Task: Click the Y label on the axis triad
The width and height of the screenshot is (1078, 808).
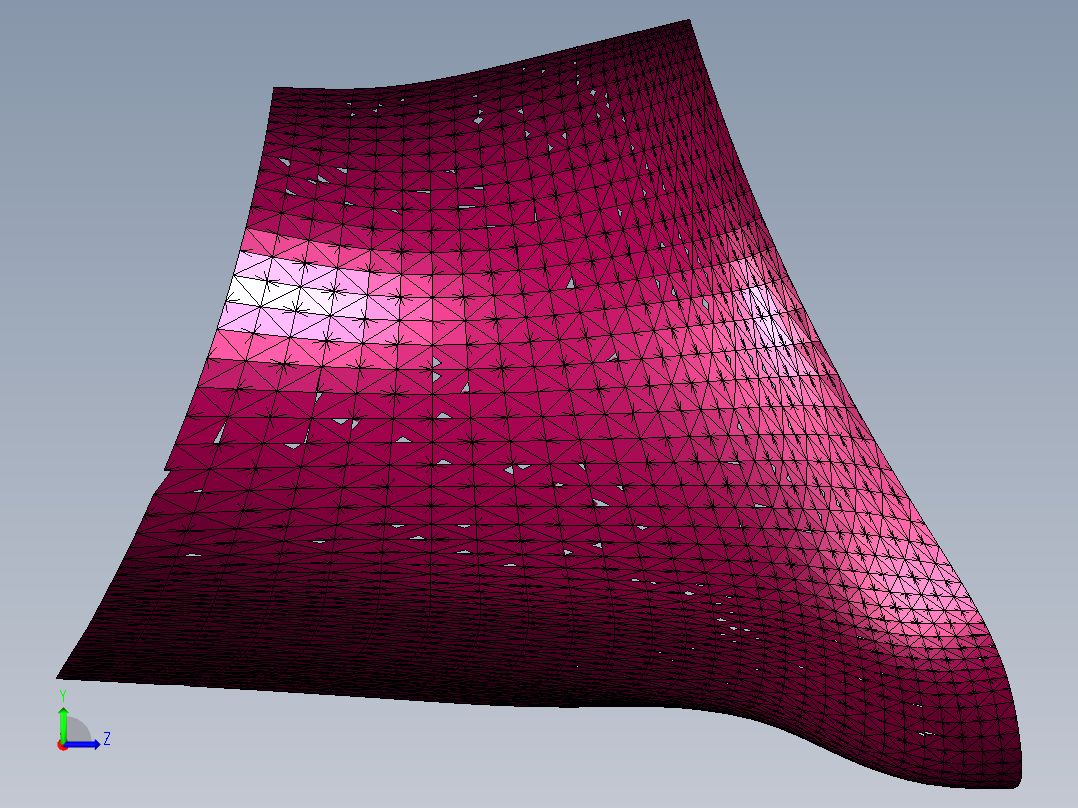Action: point(63,696)
